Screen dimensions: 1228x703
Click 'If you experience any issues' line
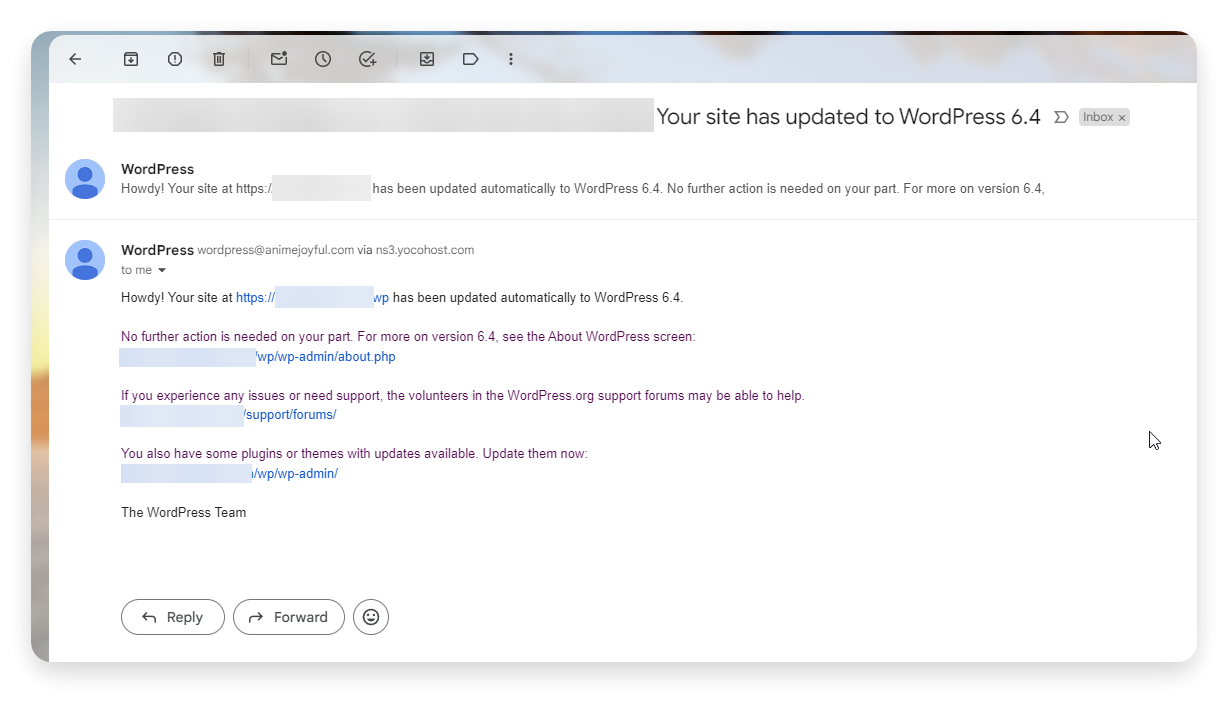point(462,395)
